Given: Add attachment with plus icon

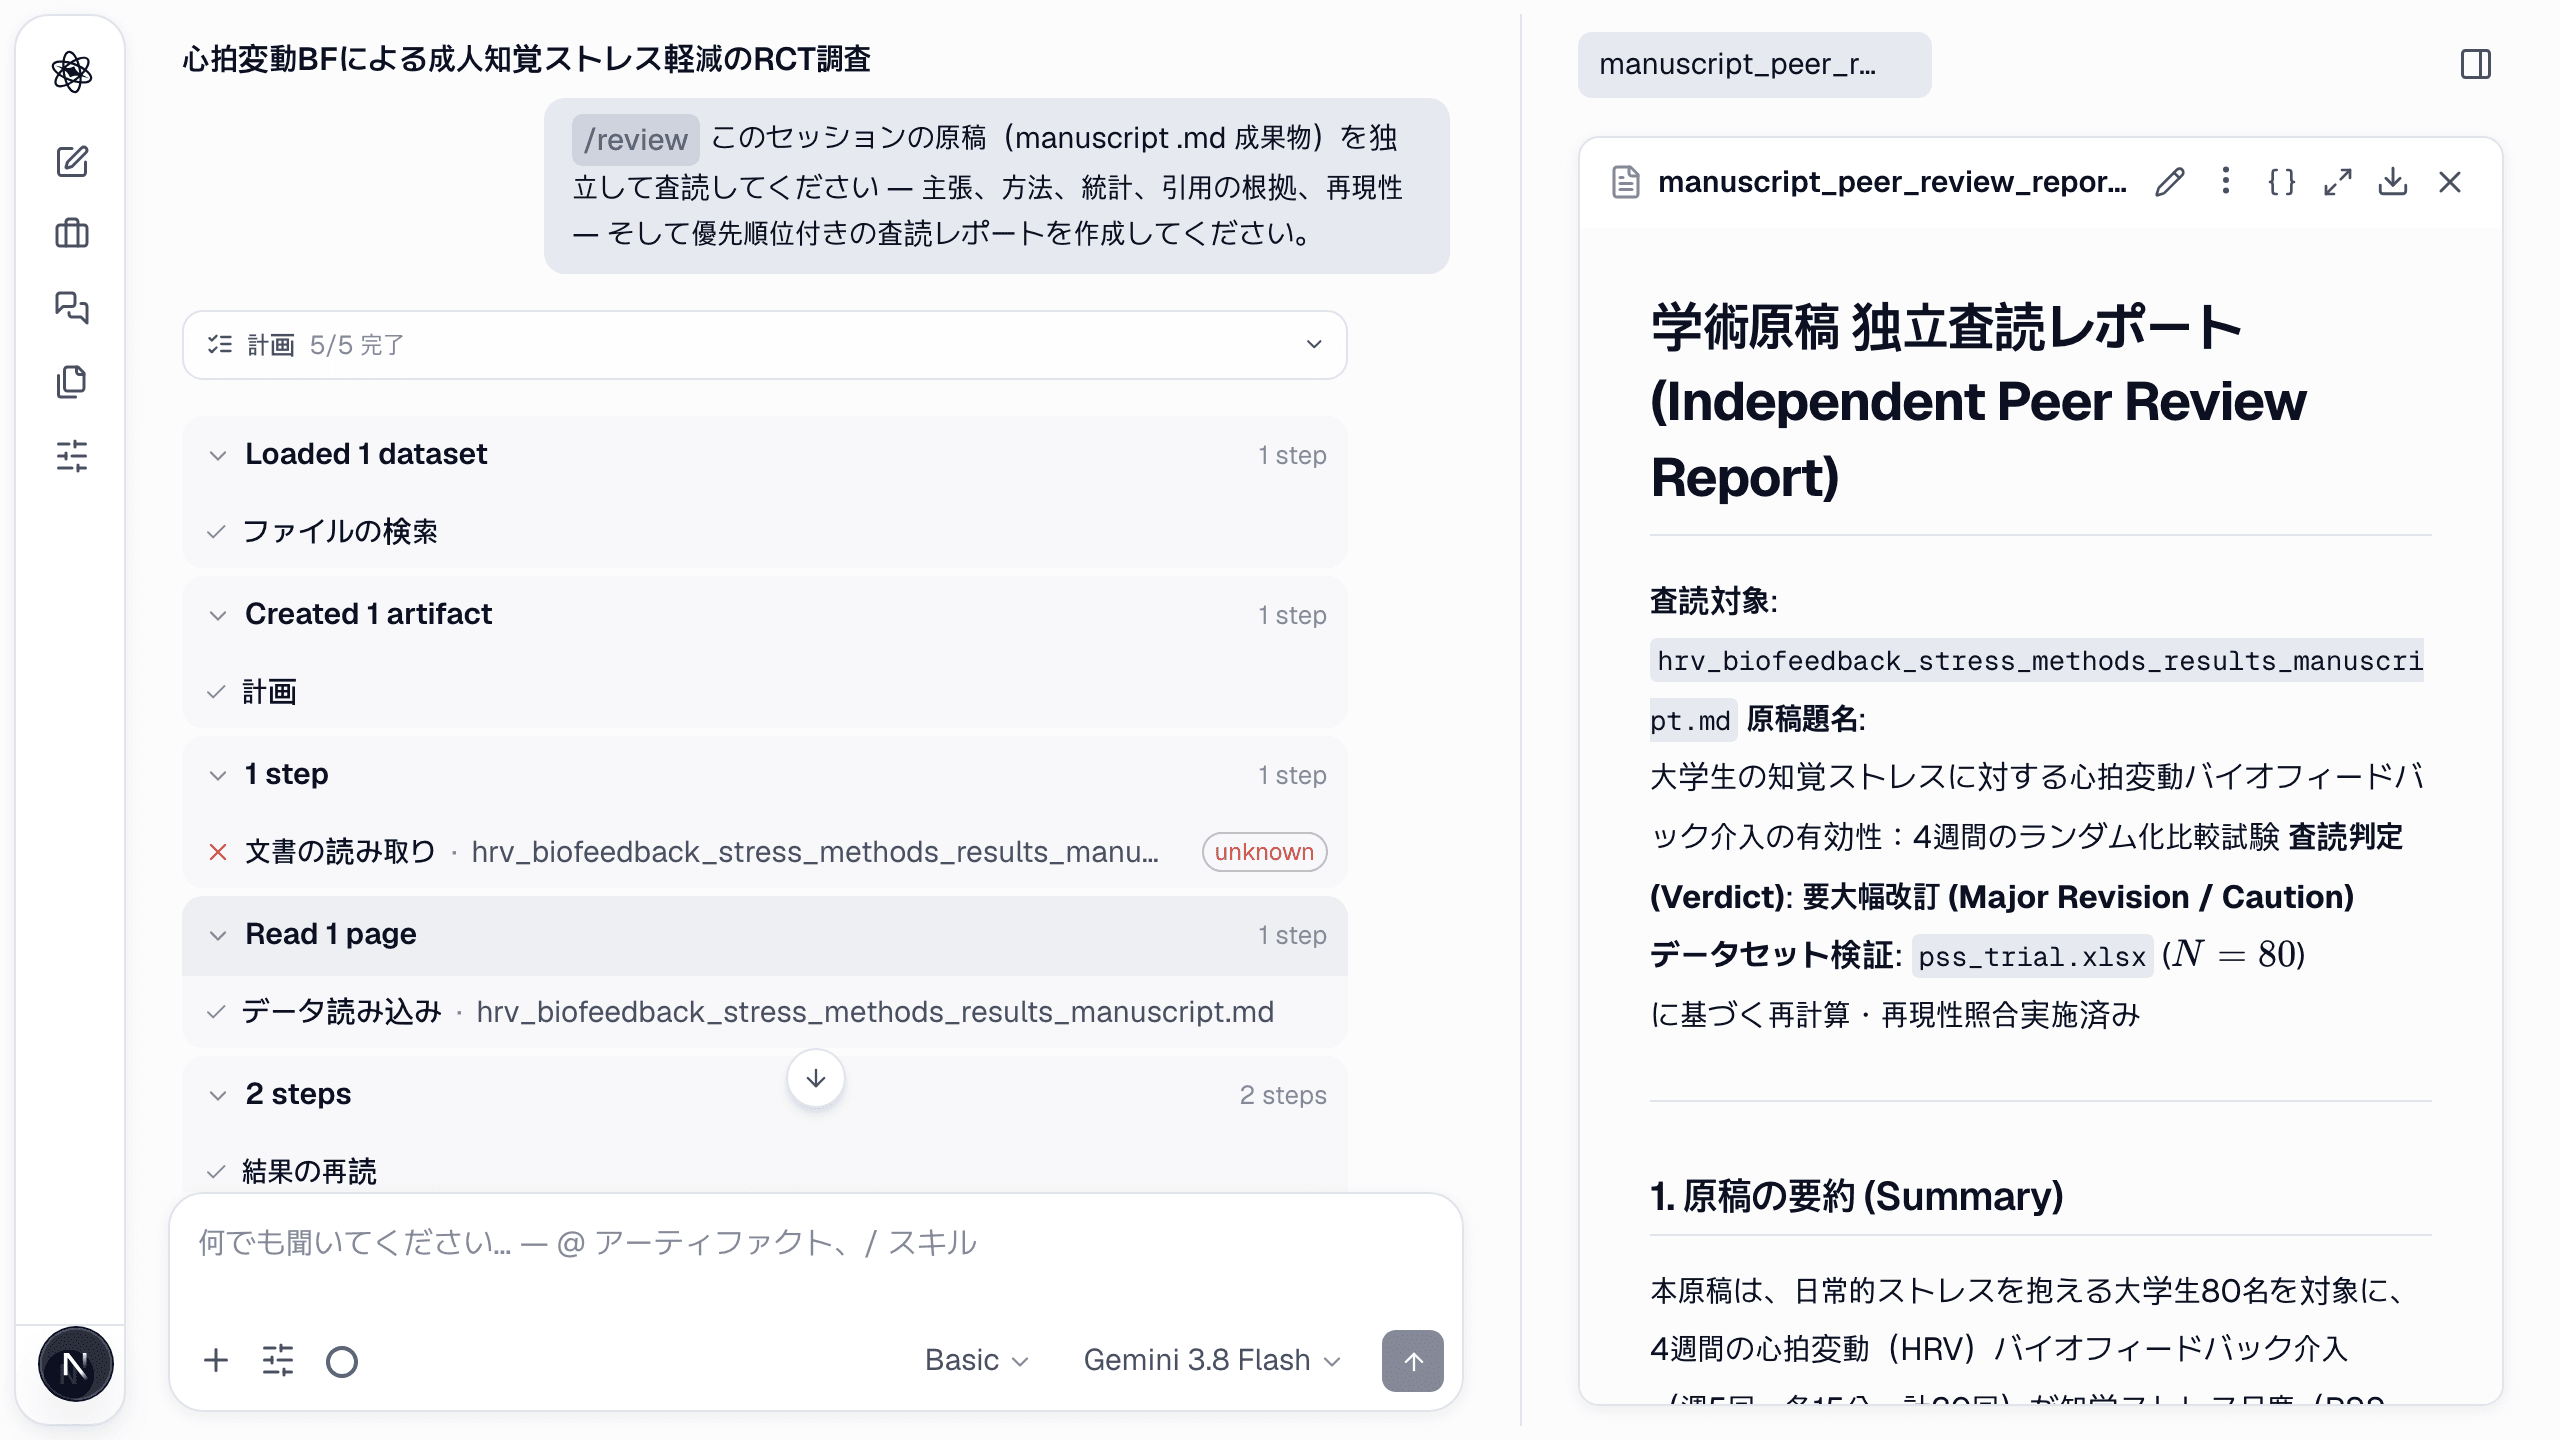Looking at the screenshot, I should [x=216, y=1361].
